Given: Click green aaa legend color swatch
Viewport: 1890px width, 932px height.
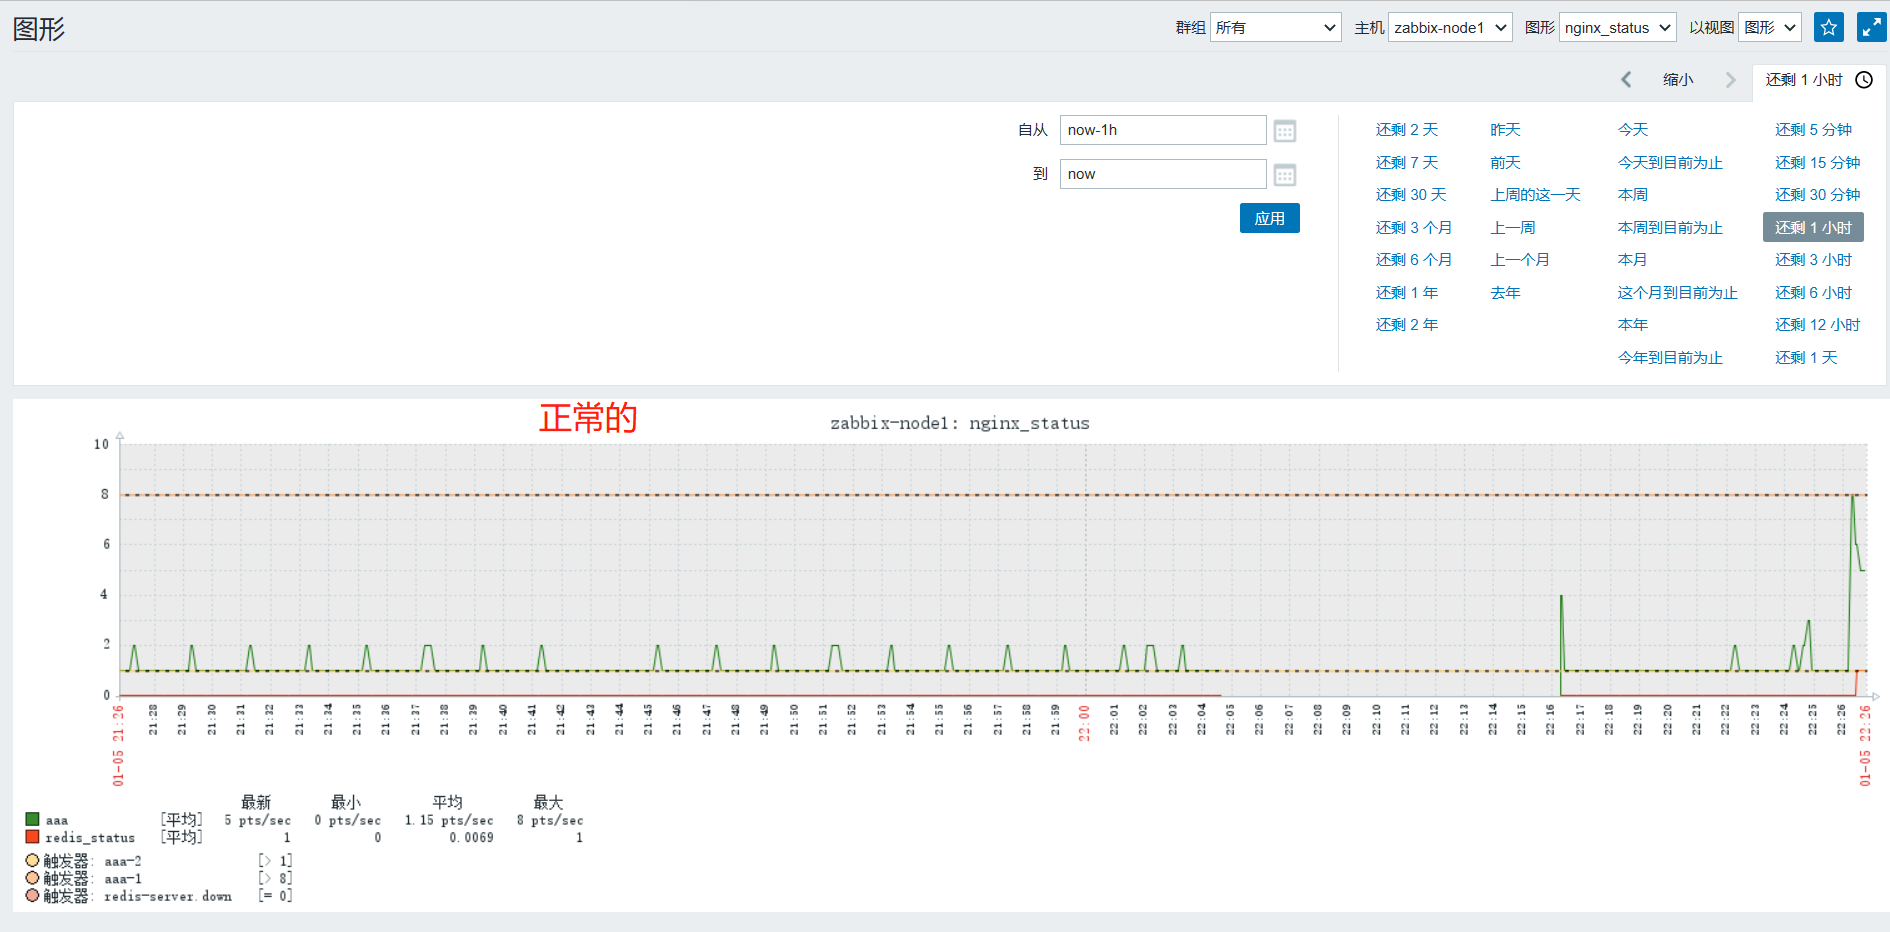Looking at the screenshot, I should [x=32, y=819].
